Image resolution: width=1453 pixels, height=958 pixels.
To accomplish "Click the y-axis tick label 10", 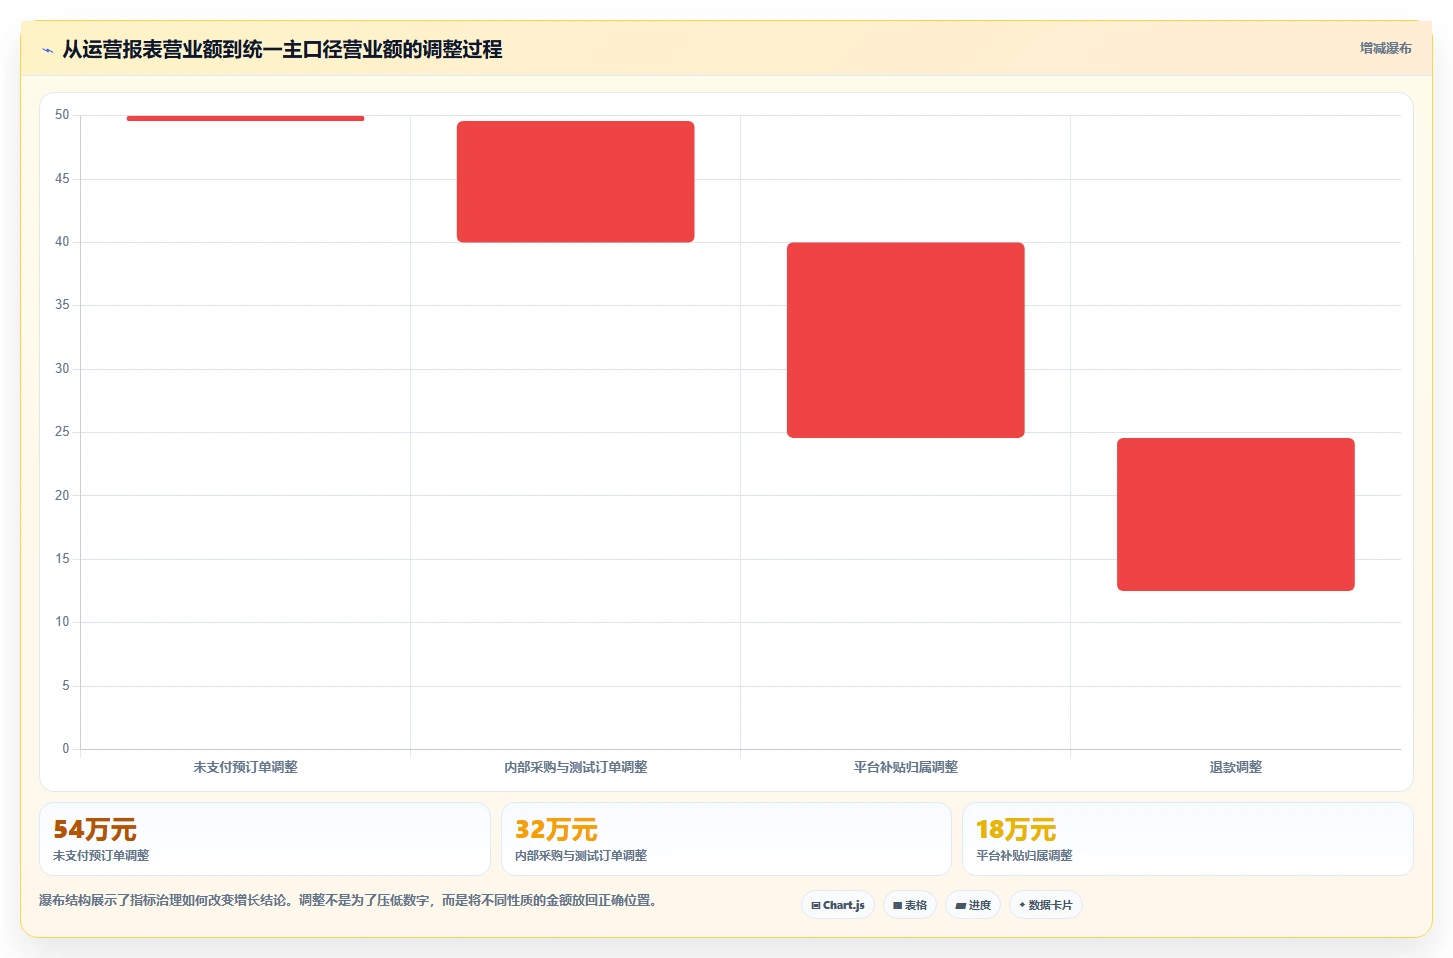I will pyautogui.click(x=62, y=622).
